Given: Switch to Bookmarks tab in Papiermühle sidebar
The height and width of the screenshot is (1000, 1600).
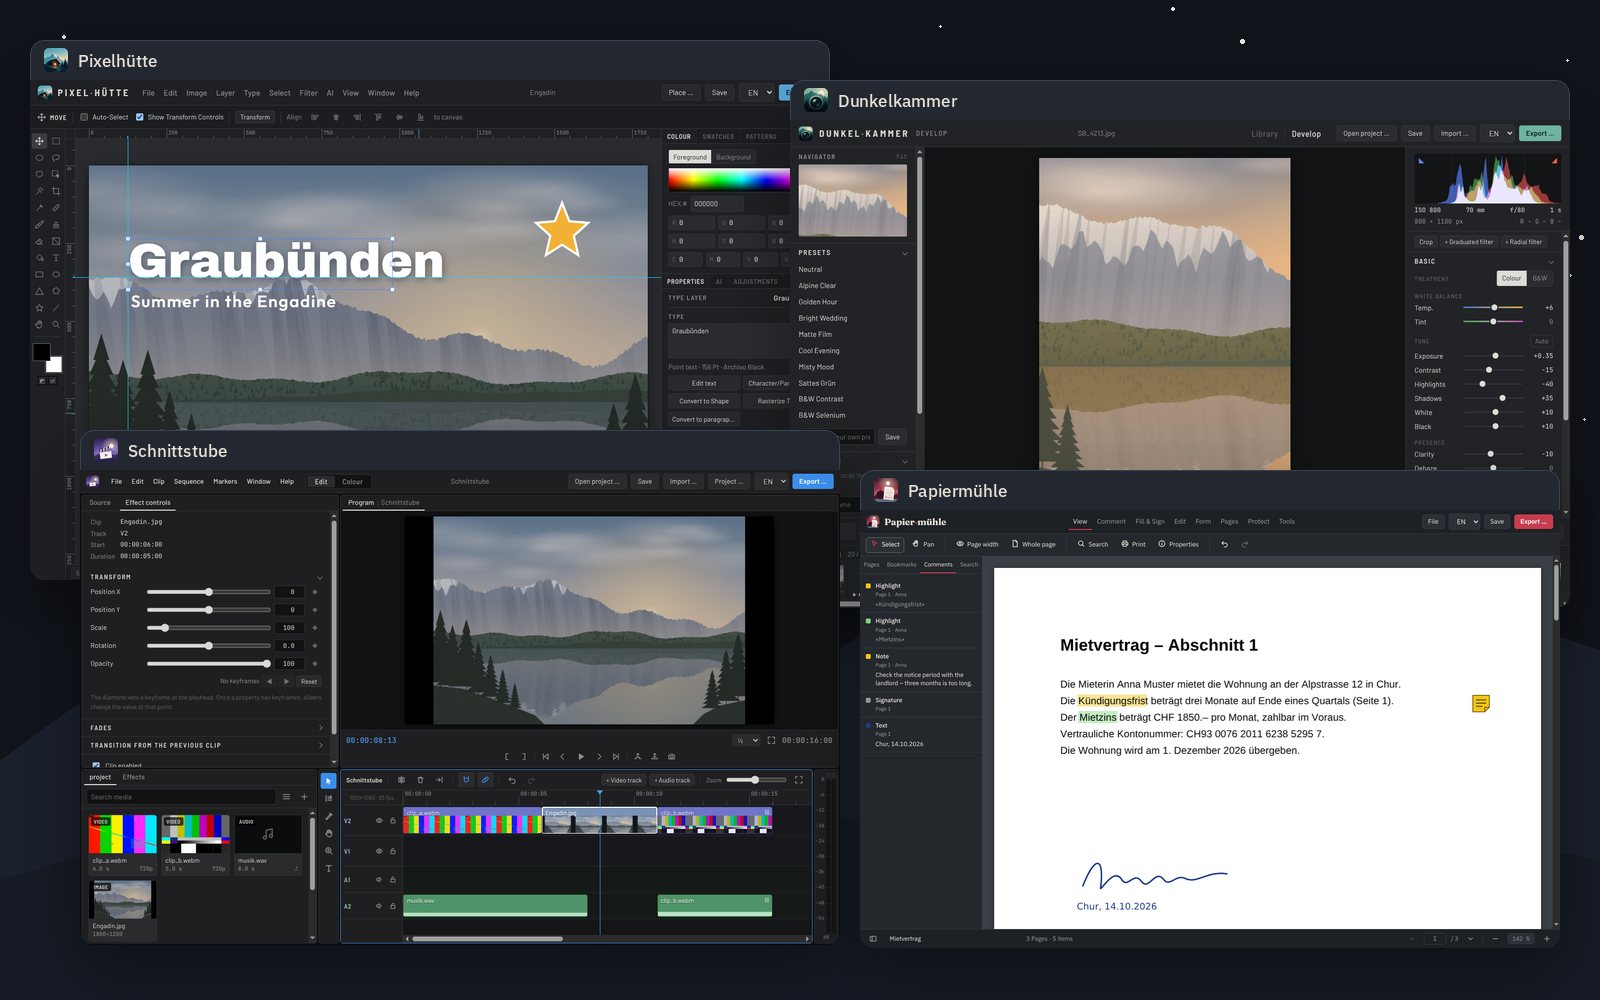Looking at the screenshot, I should click(901, 565).
